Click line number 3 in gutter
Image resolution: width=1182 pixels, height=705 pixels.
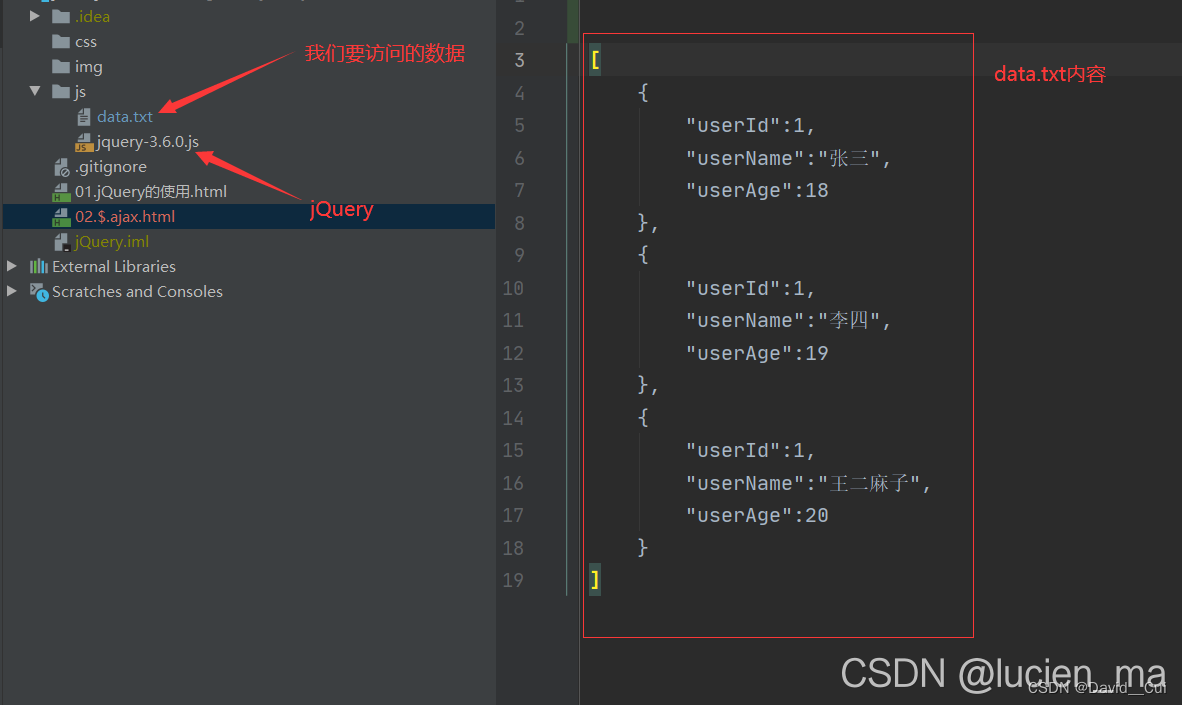519,60
